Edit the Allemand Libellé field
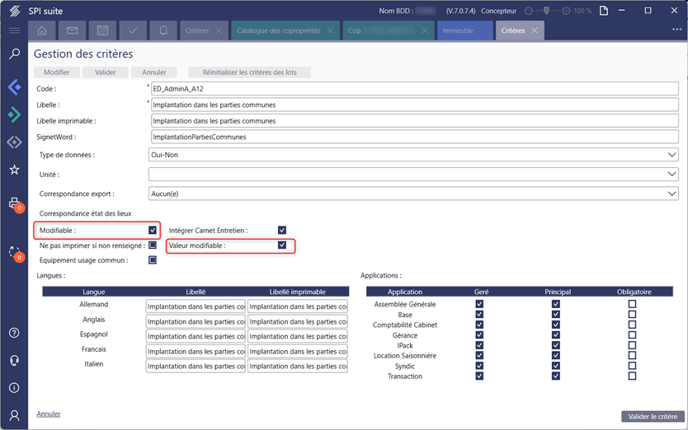Viewport: 688px width, 430px height. [196, 306]
